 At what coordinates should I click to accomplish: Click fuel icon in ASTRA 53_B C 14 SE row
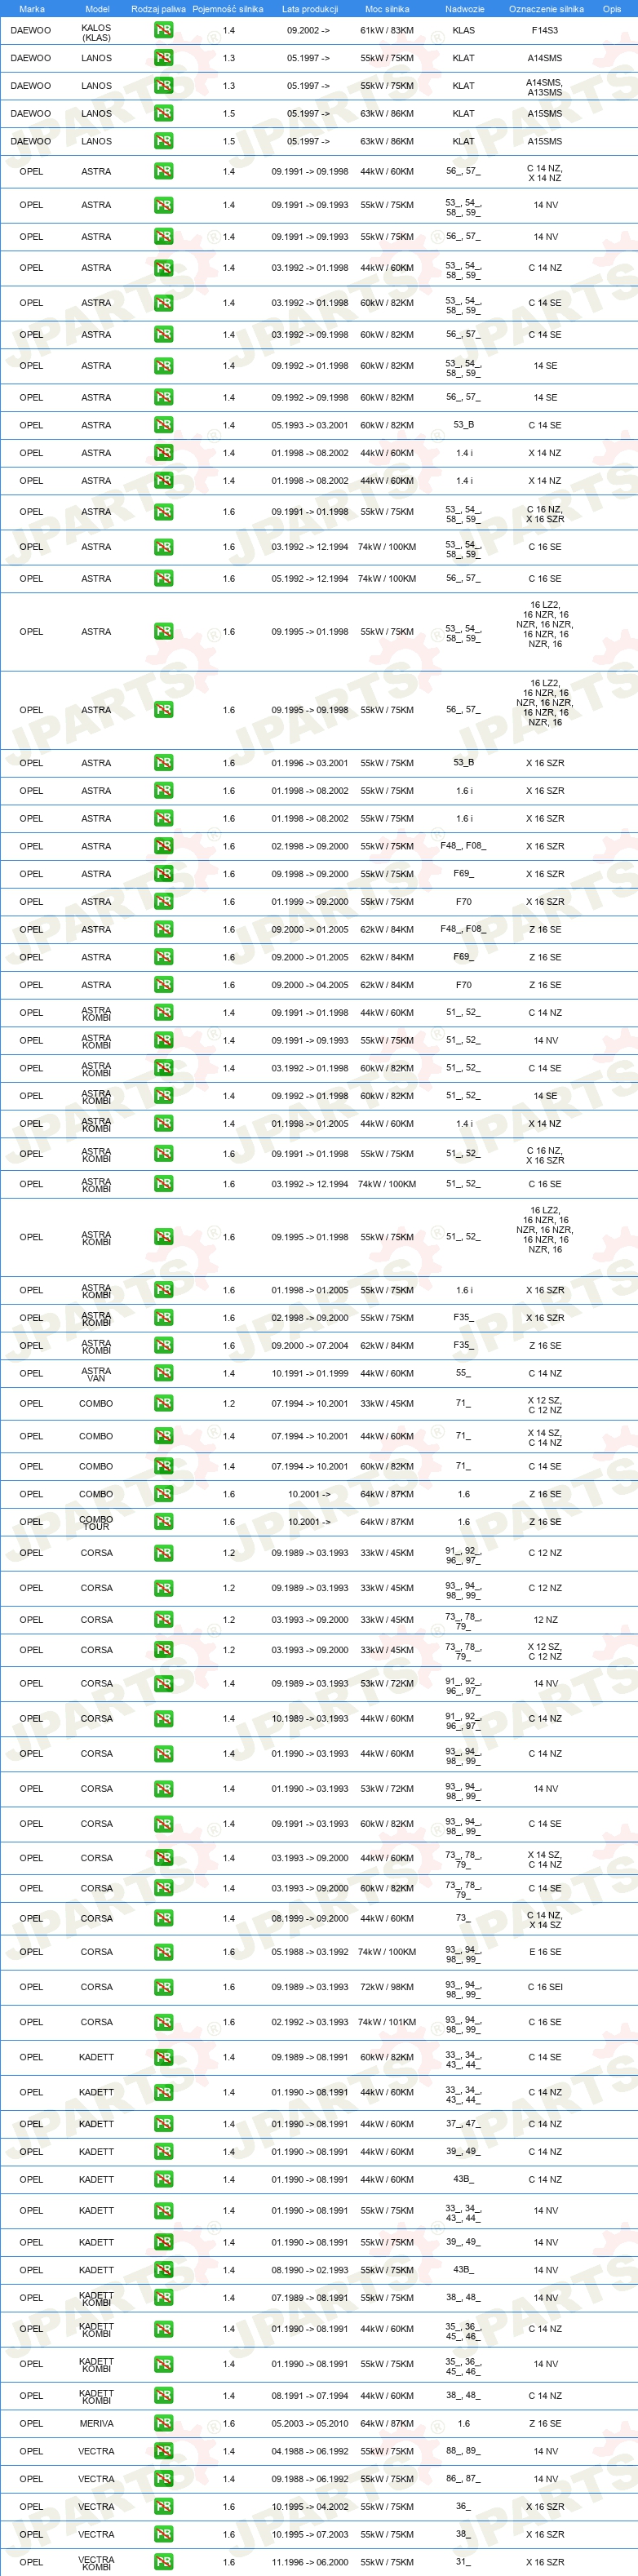pos(163,425)
